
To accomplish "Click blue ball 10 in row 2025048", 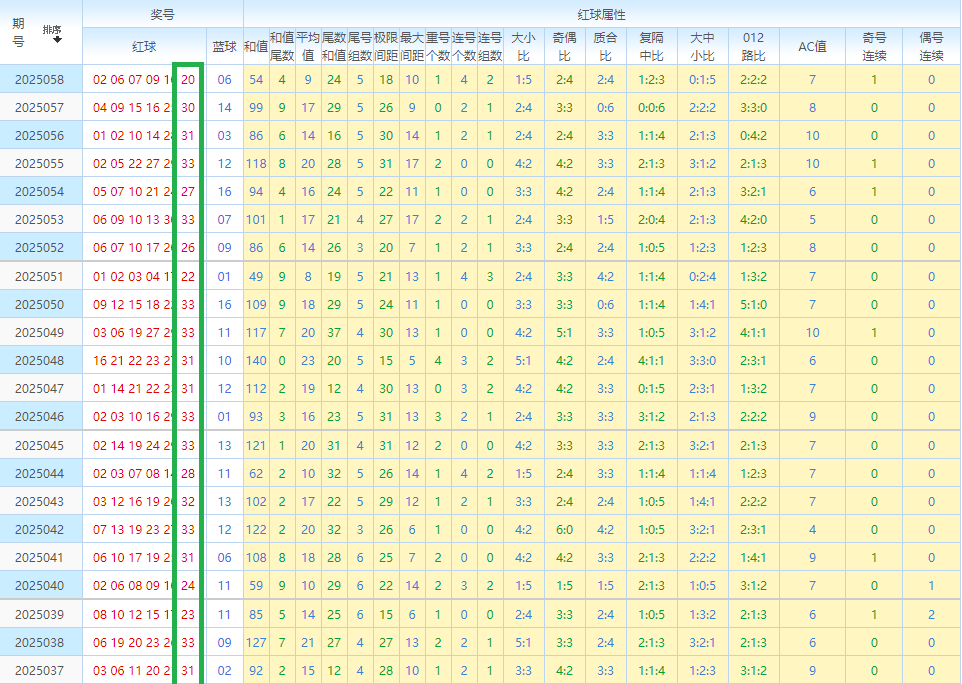I will (x=225, y=360).
